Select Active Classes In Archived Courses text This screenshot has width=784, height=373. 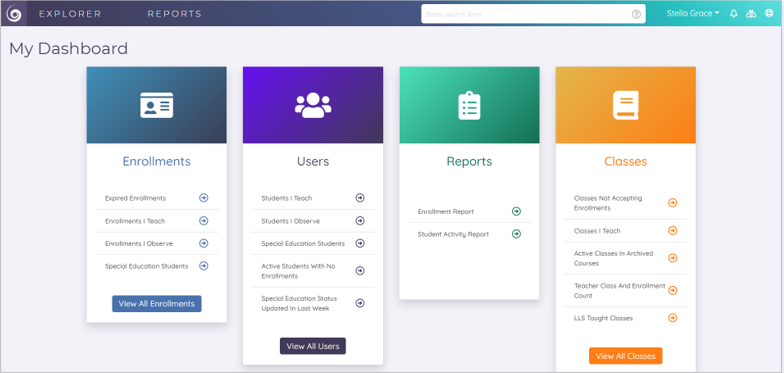pyautogui.click(x=614, y=258)
